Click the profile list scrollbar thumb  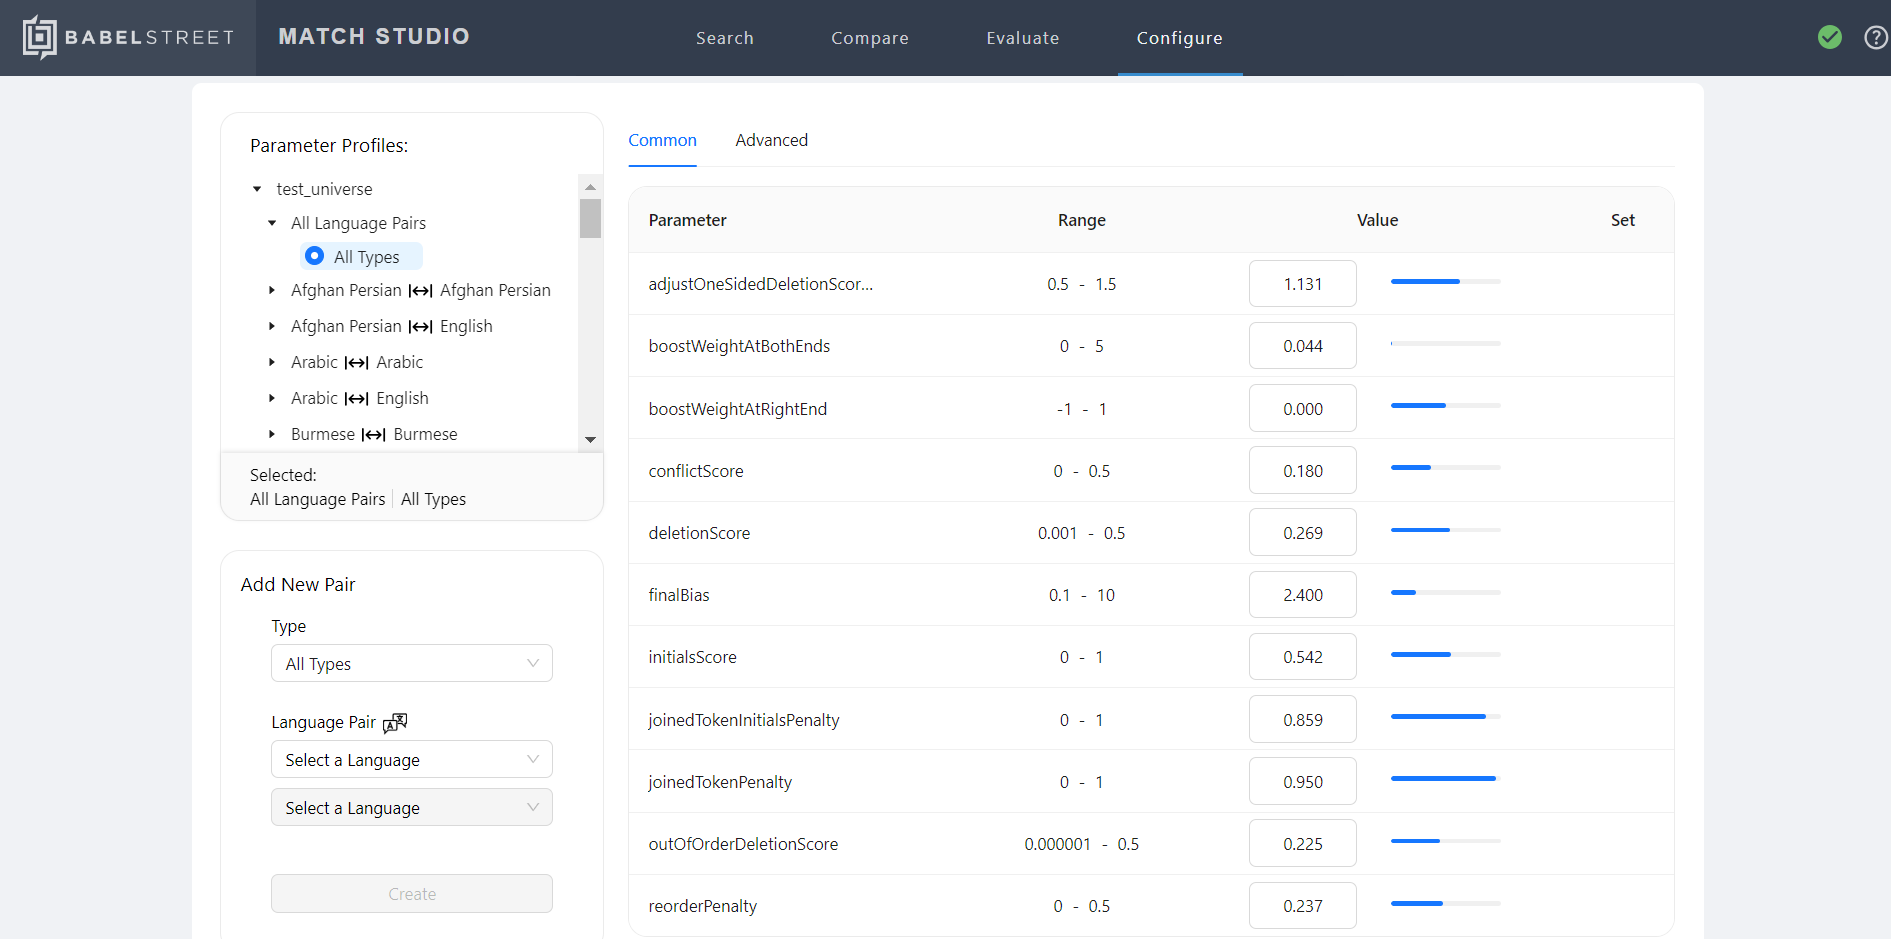[x=590, y=218]
